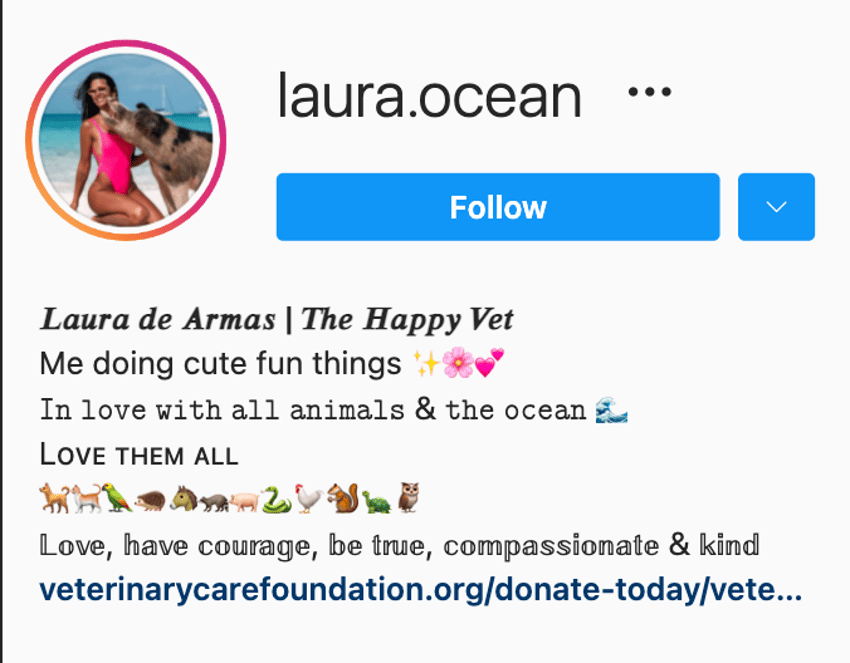Open the veterinarycarefoundation.org donate link

[421, 590]
